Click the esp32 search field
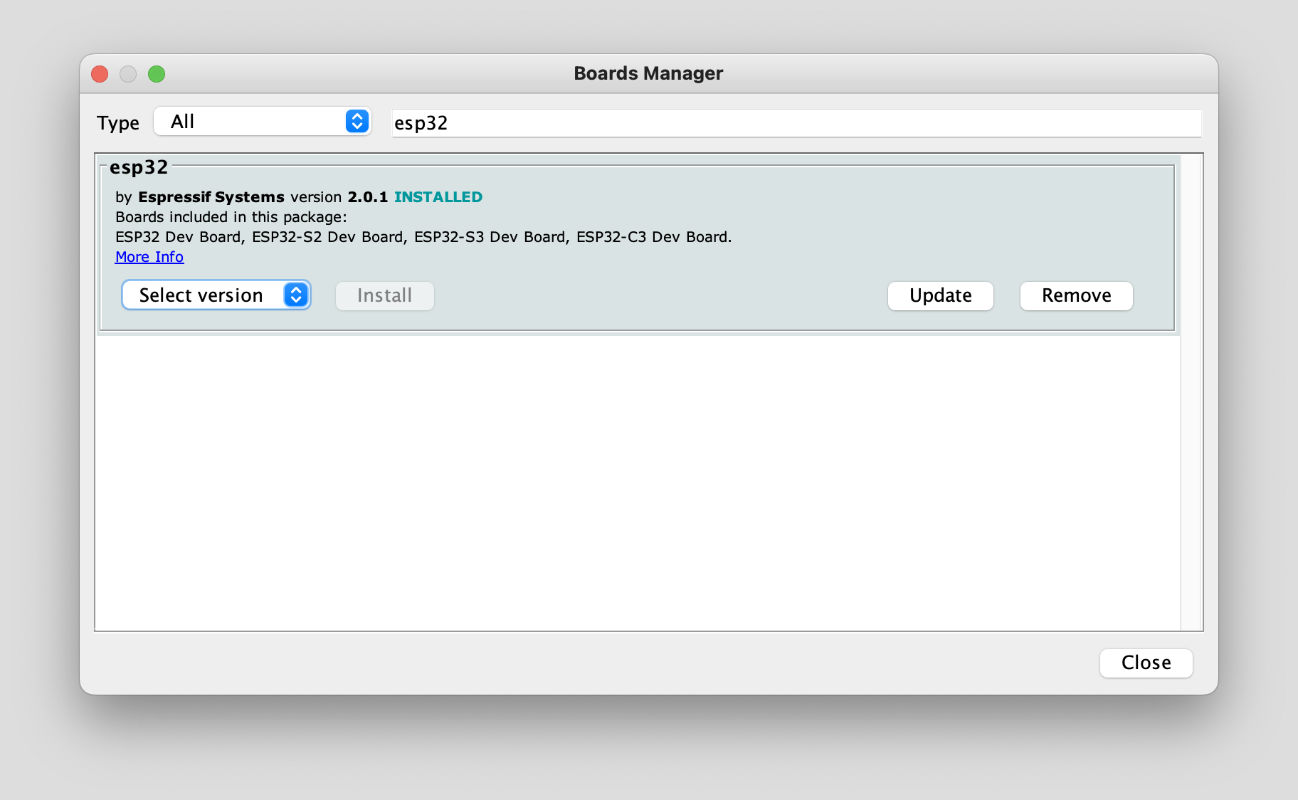This screenshot has width=1298, height=800. point(795,123)
